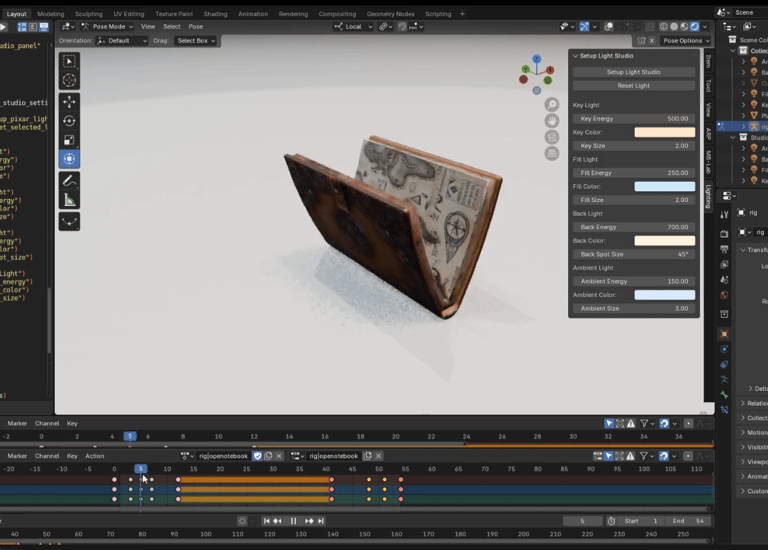
Task: Click the zoom magnifier viewport gizmo
Action: click(x=551, y=105)
